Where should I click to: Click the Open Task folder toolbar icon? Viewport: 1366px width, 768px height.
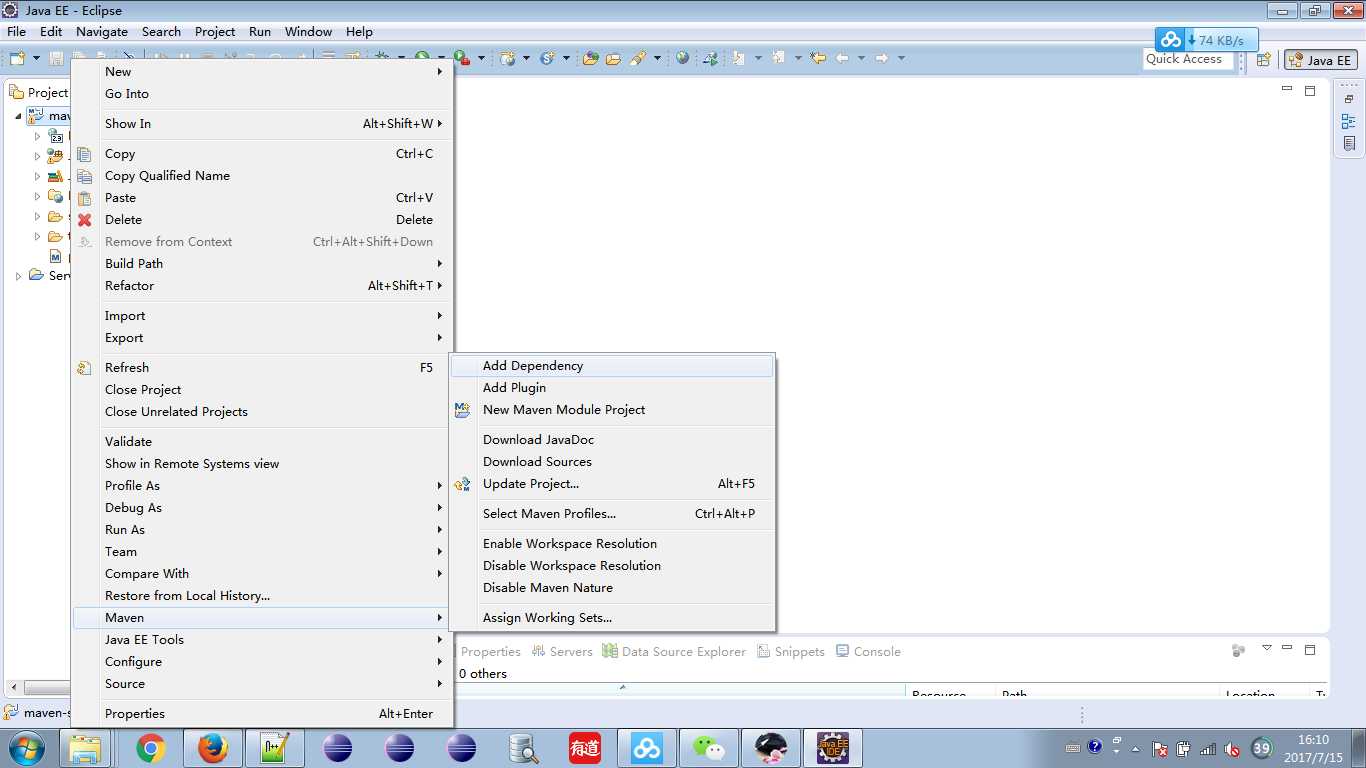pos(613,58)
